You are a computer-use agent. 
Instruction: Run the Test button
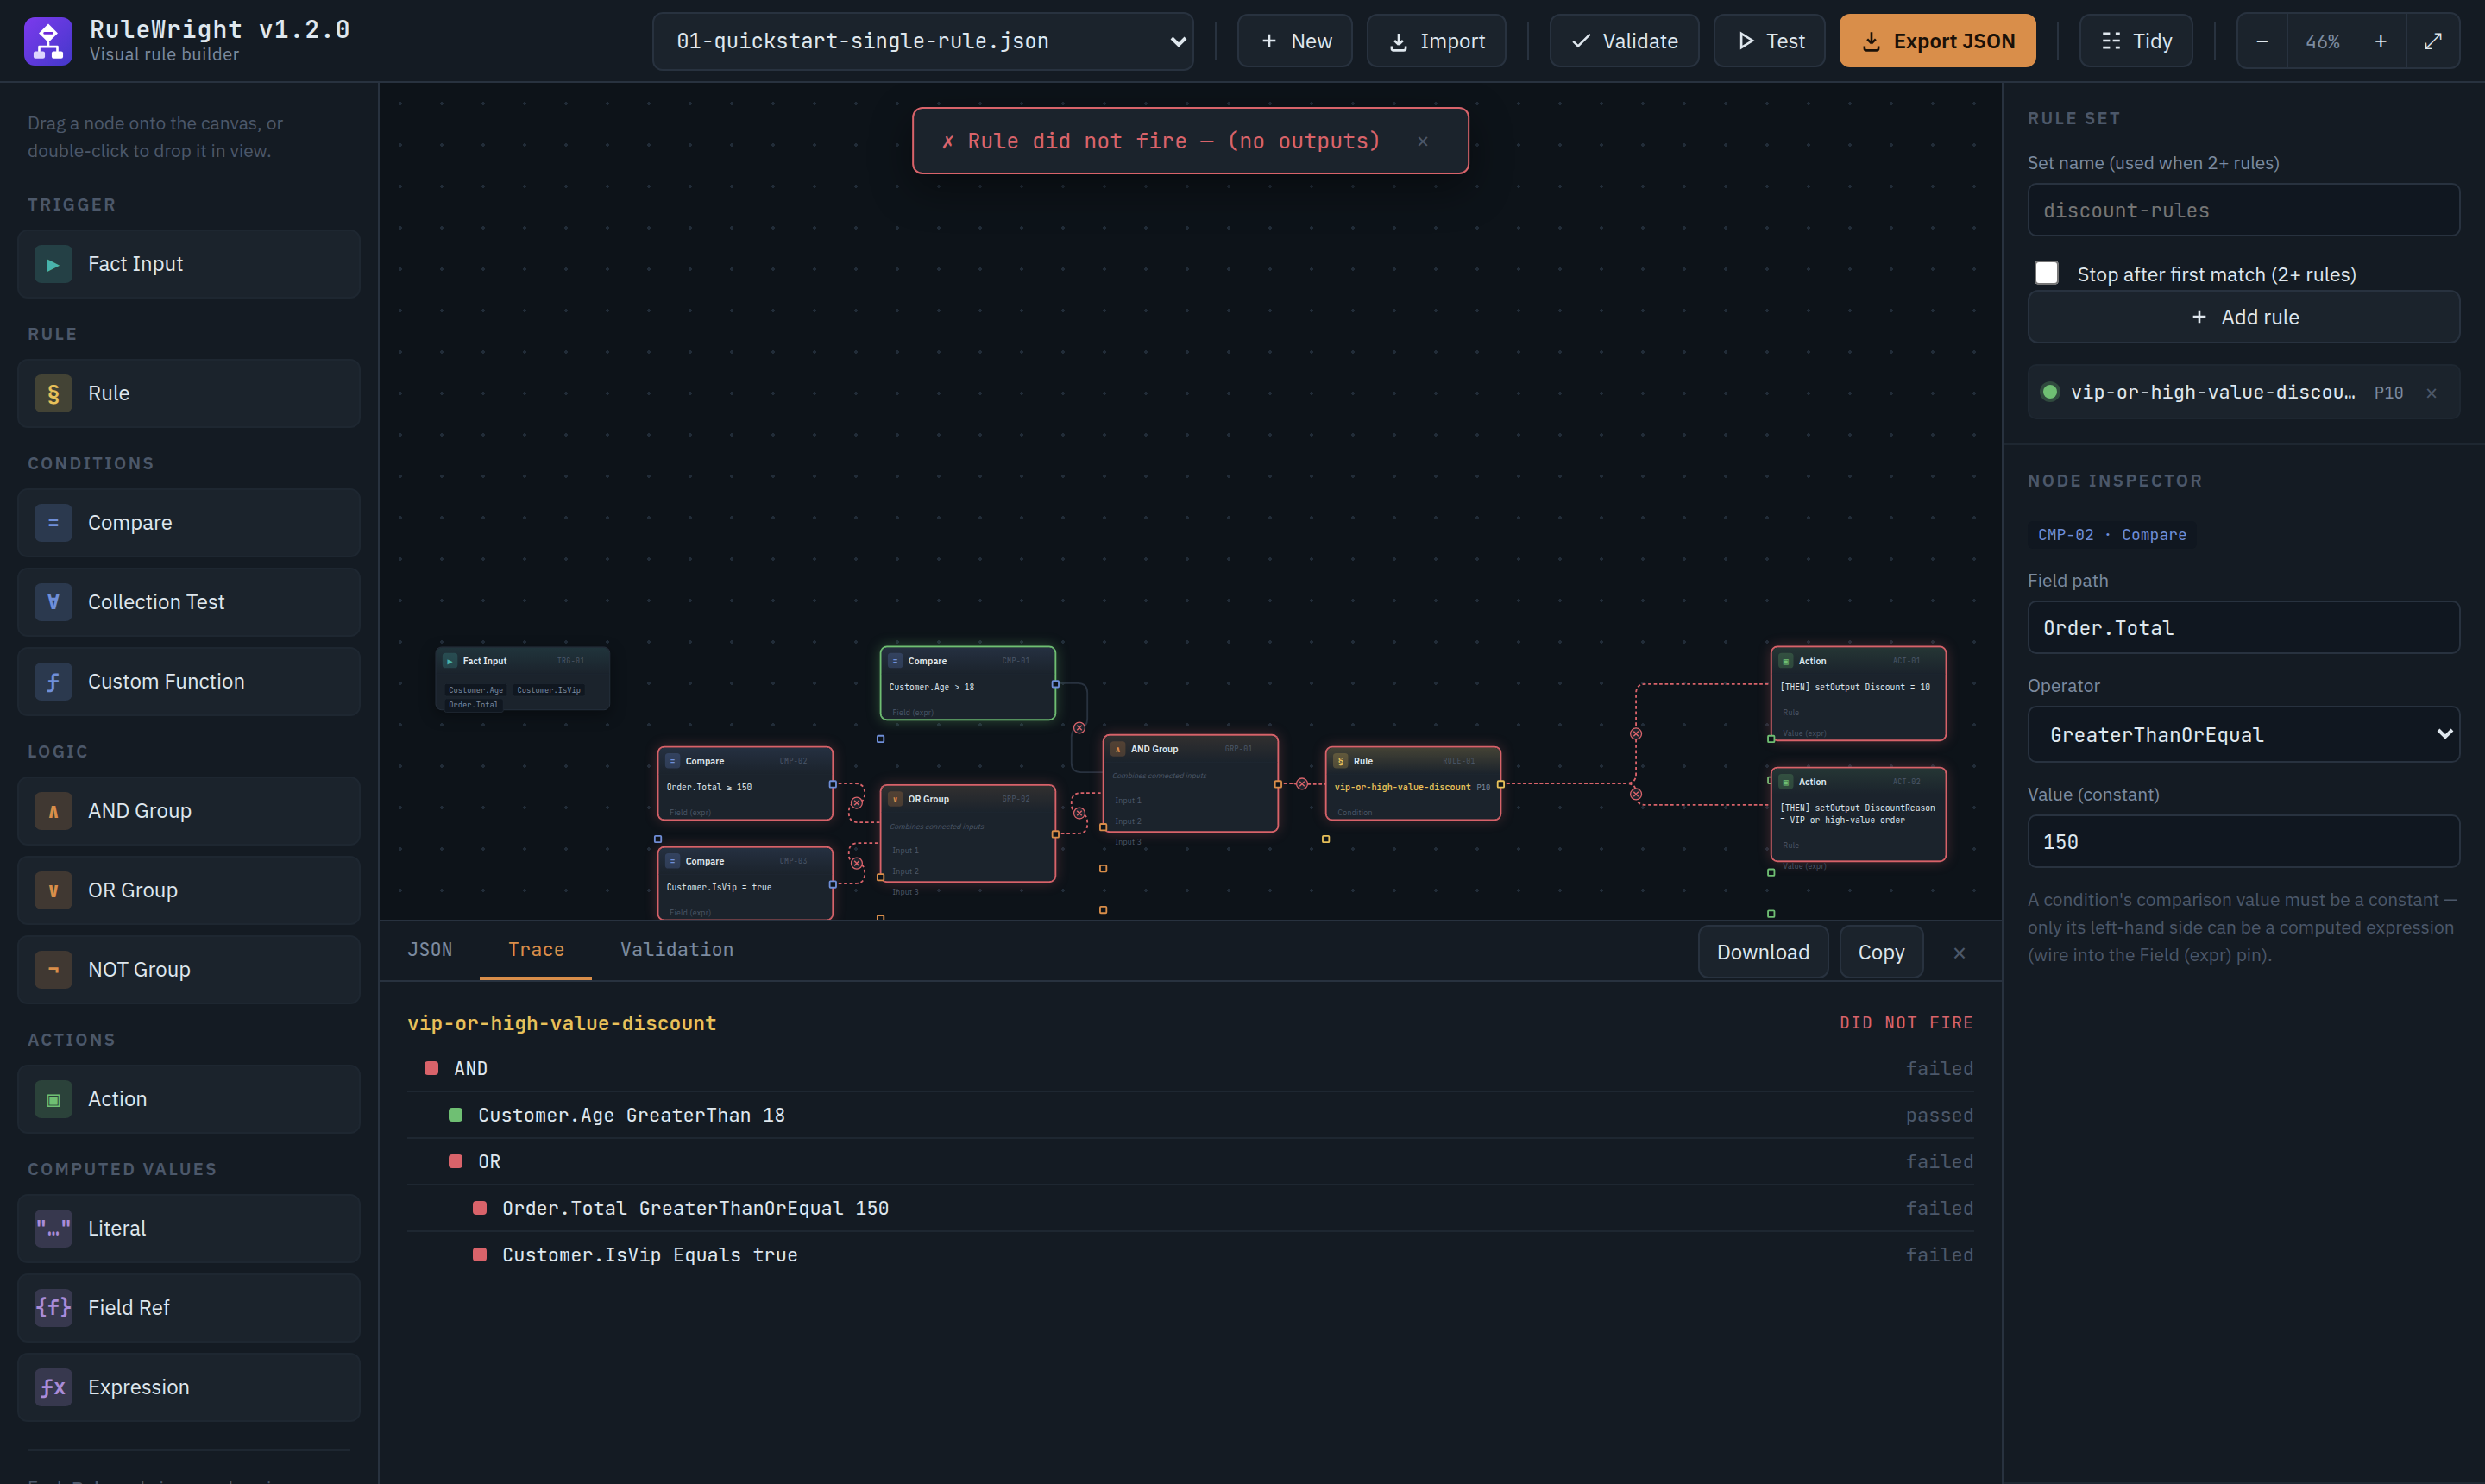click(1769, 41)
